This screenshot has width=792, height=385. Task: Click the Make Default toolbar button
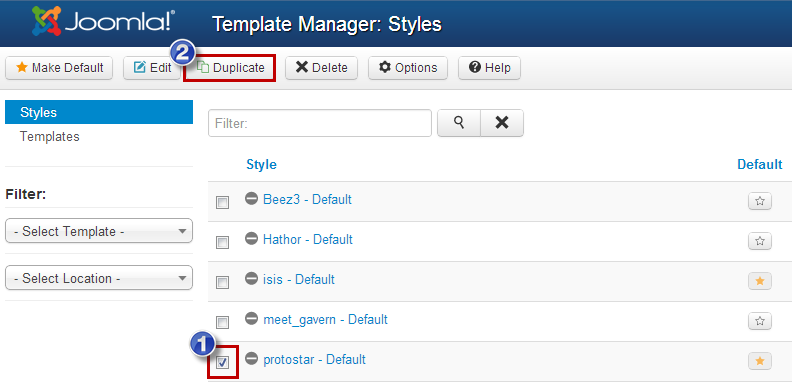click(x=60, y=67)
